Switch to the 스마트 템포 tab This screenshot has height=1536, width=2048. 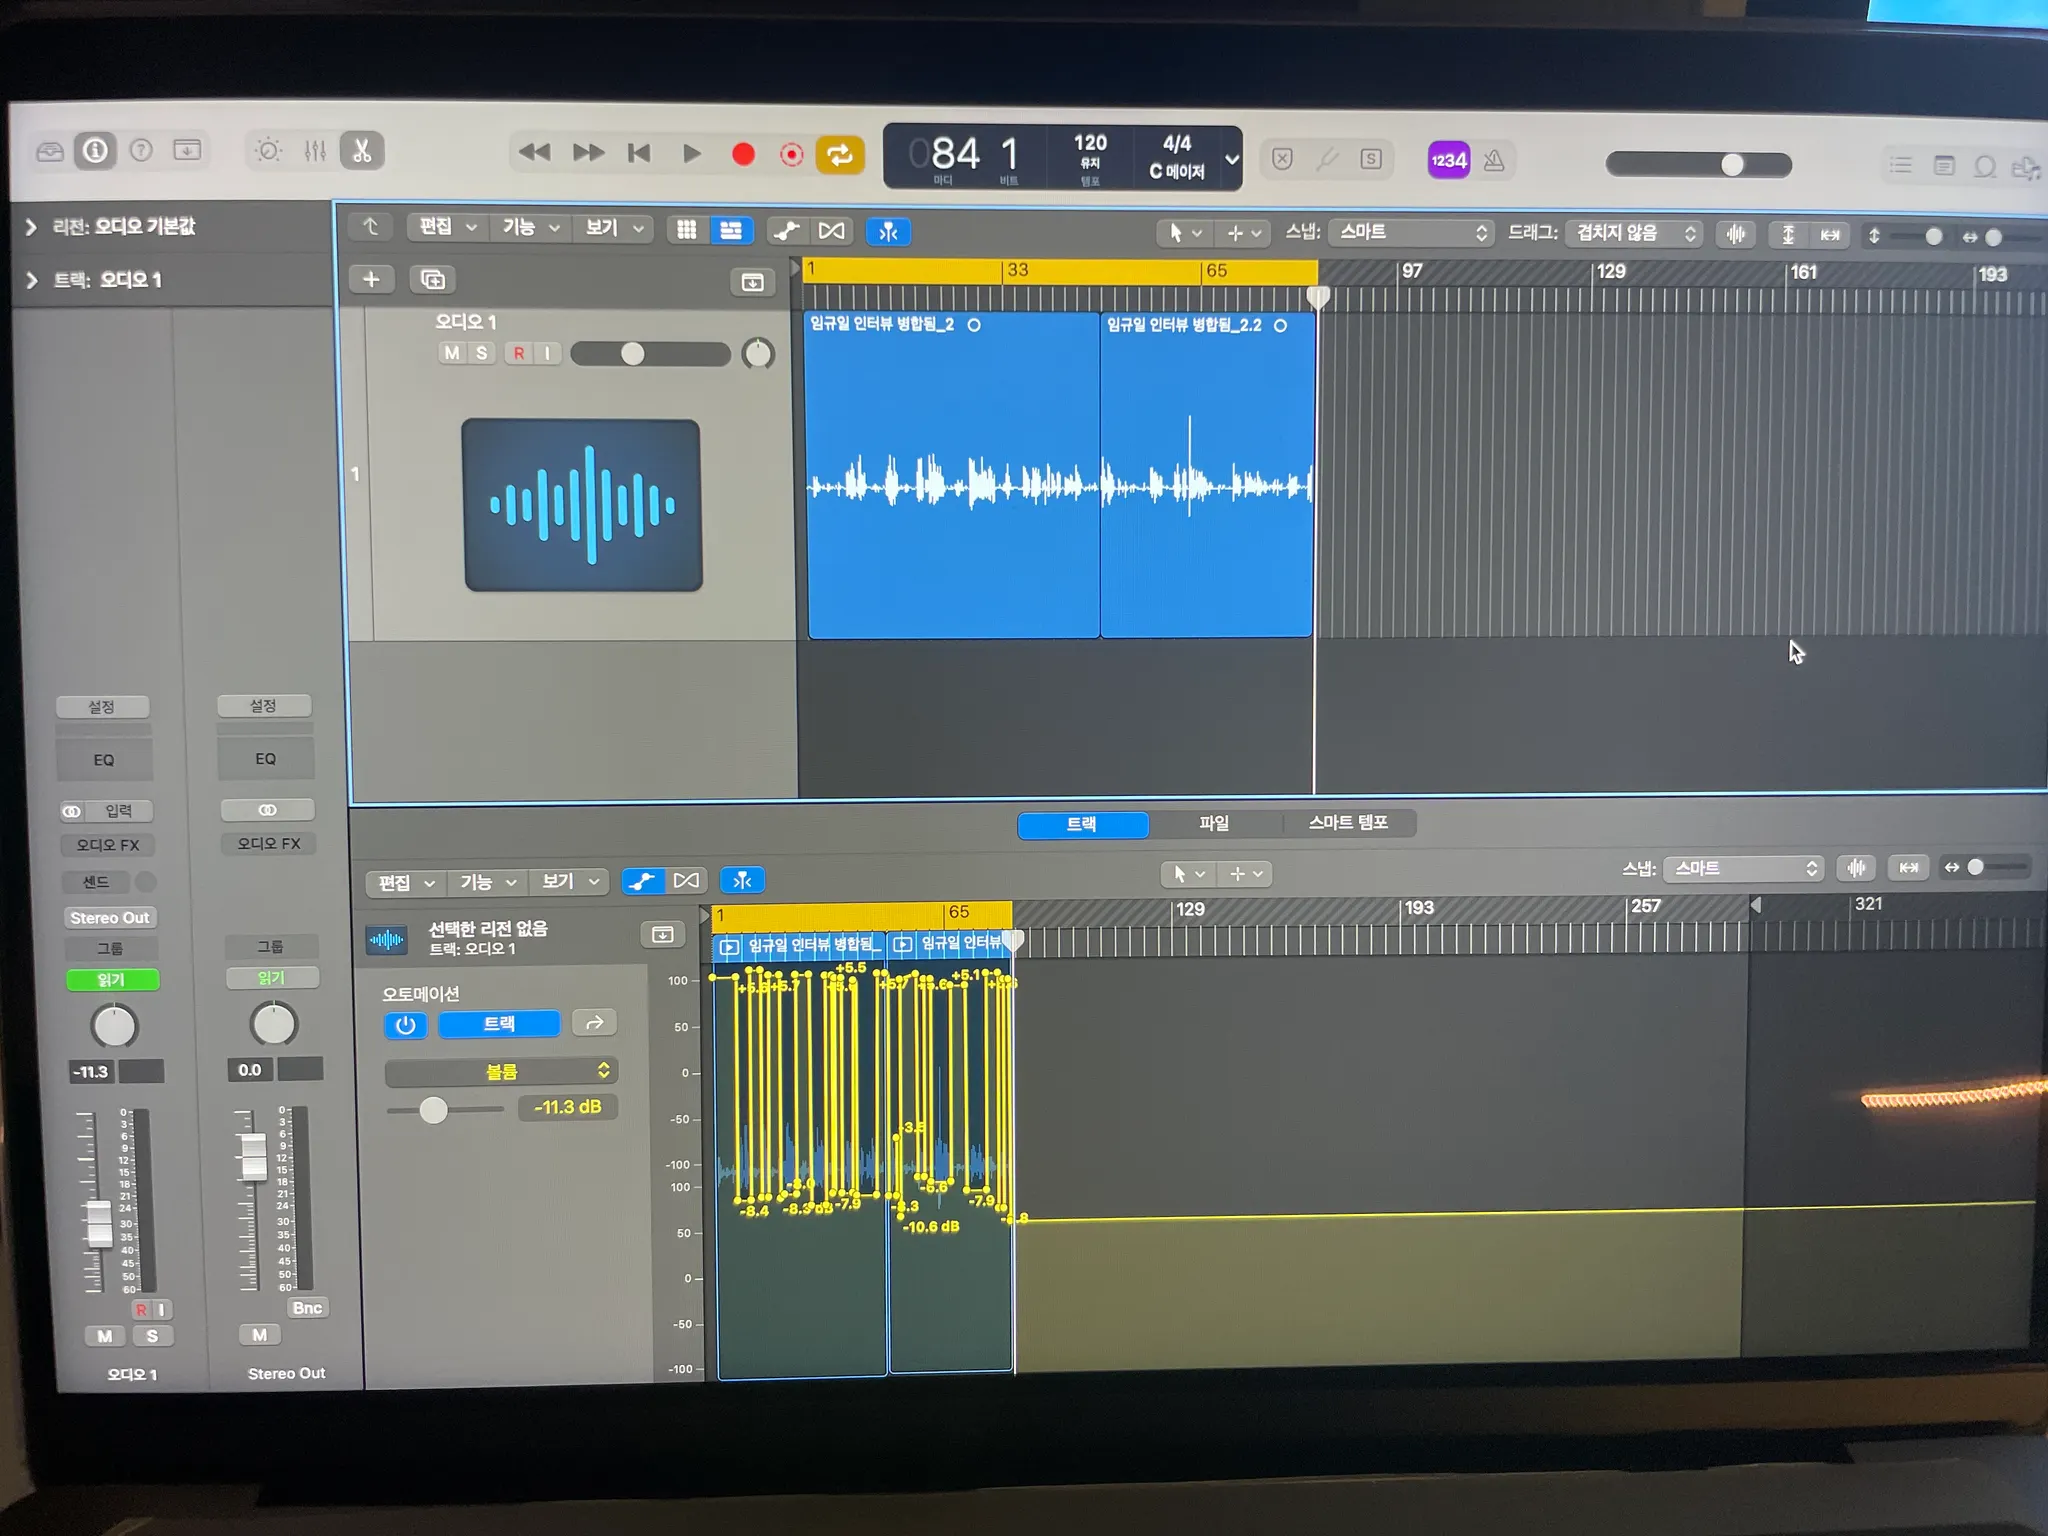pos(1347,822)
